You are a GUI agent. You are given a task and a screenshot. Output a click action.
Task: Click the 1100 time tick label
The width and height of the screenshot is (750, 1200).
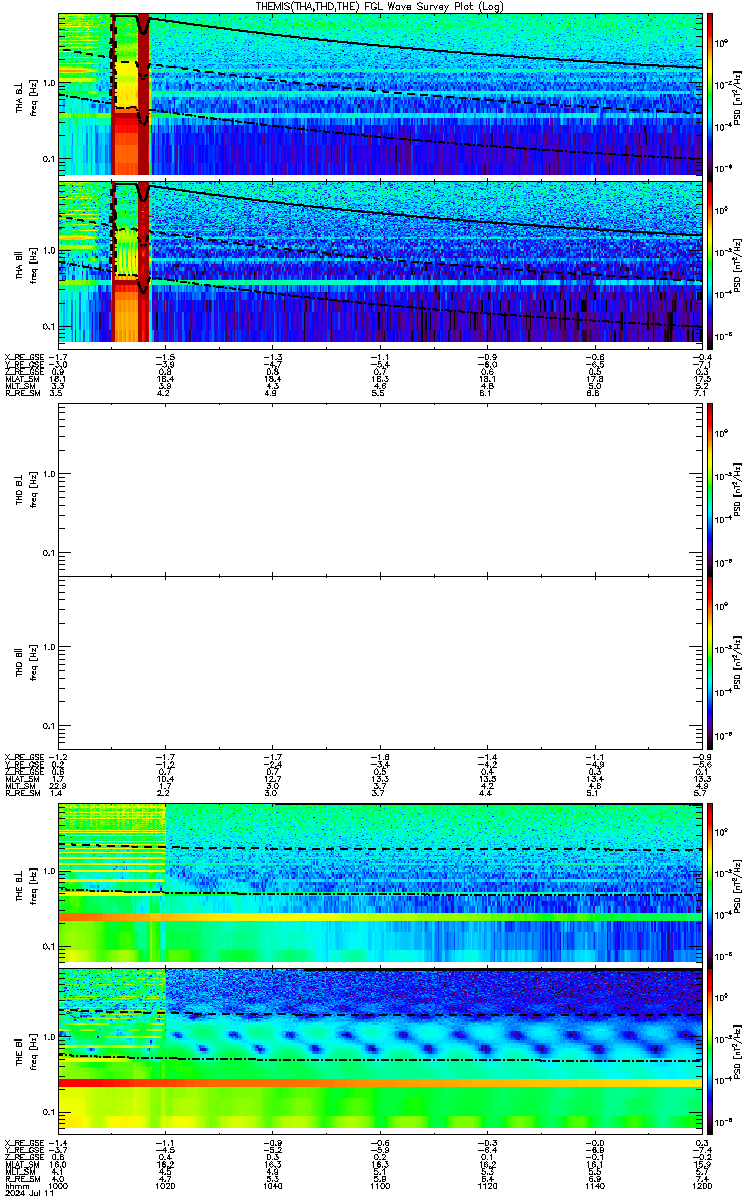379,1185
